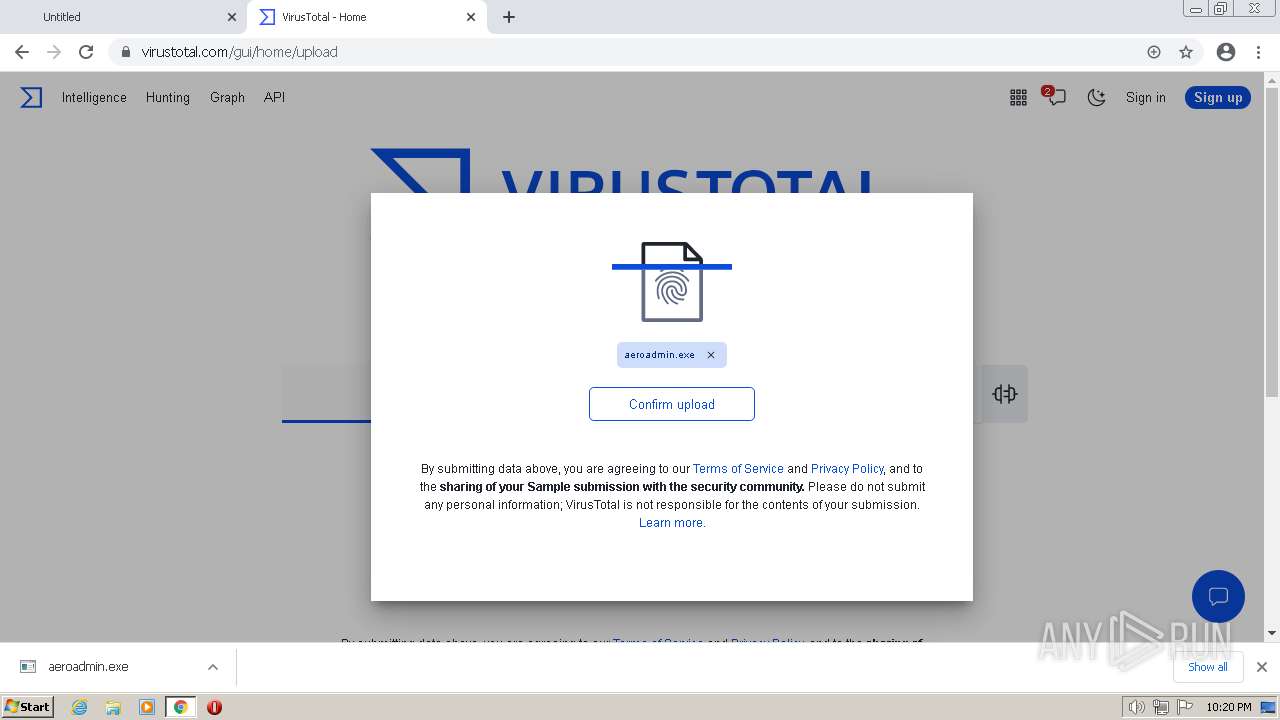Toggle dark mode moon icon
The height and width of the screenshot is (720, 1280).
(1096, 97)
